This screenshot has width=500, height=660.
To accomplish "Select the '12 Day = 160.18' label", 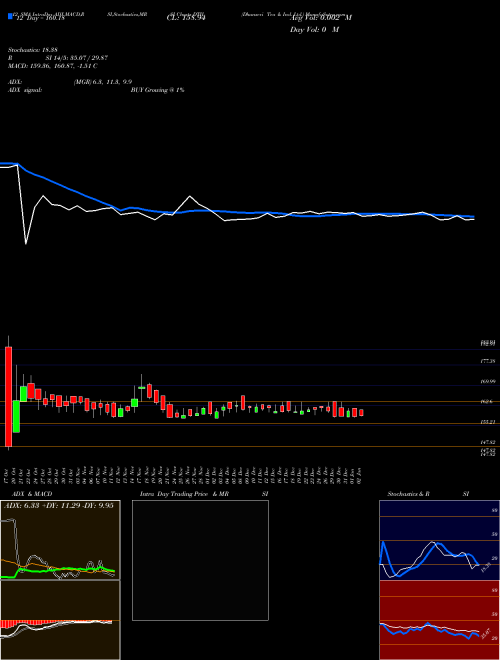I will pyautogui.click(x=39, y=18).
